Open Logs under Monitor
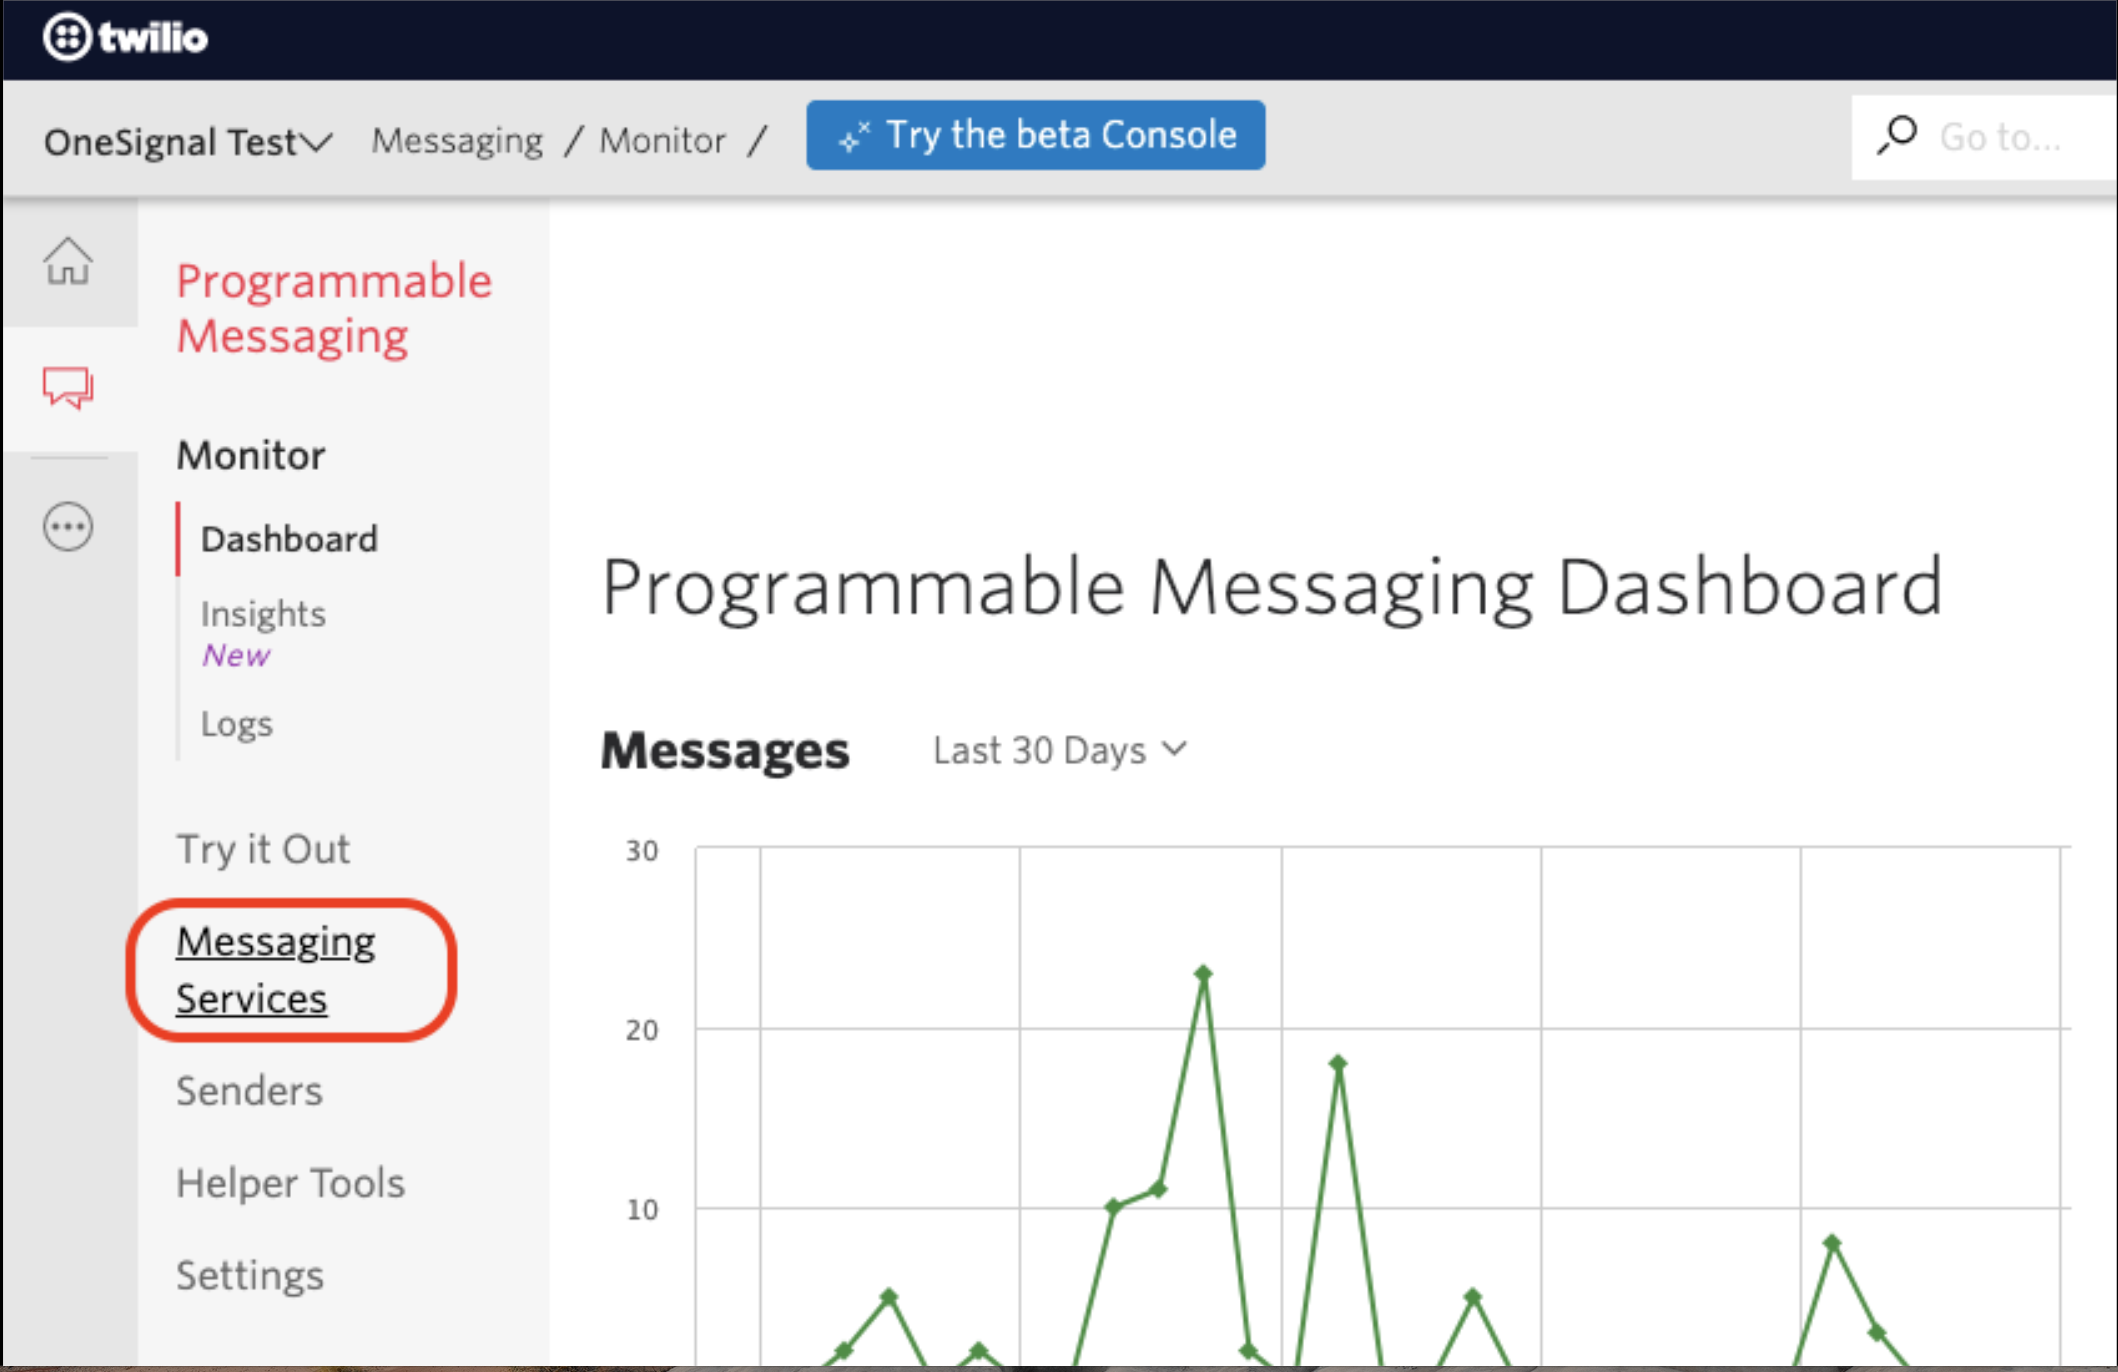2118x1372 pixels. 237,723
